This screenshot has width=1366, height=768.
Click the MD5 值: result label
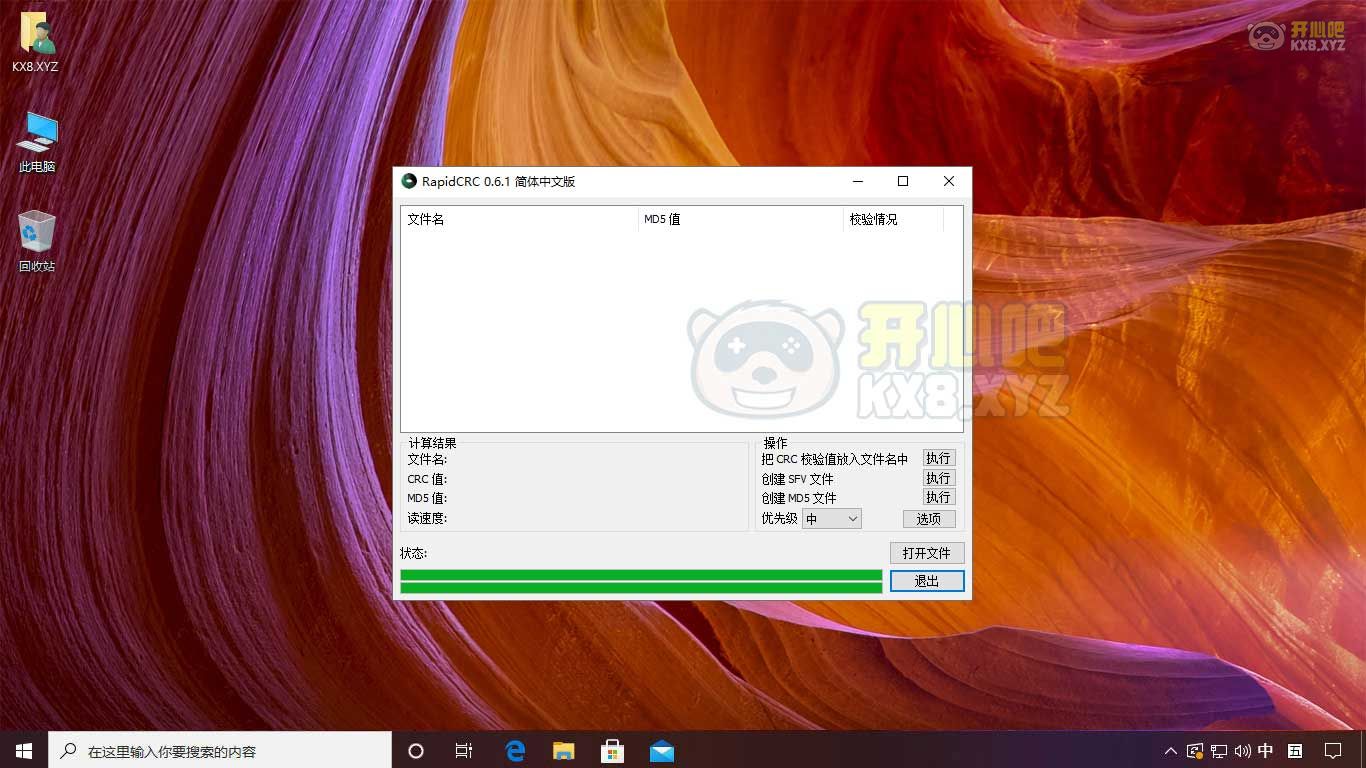coord(427,498)
